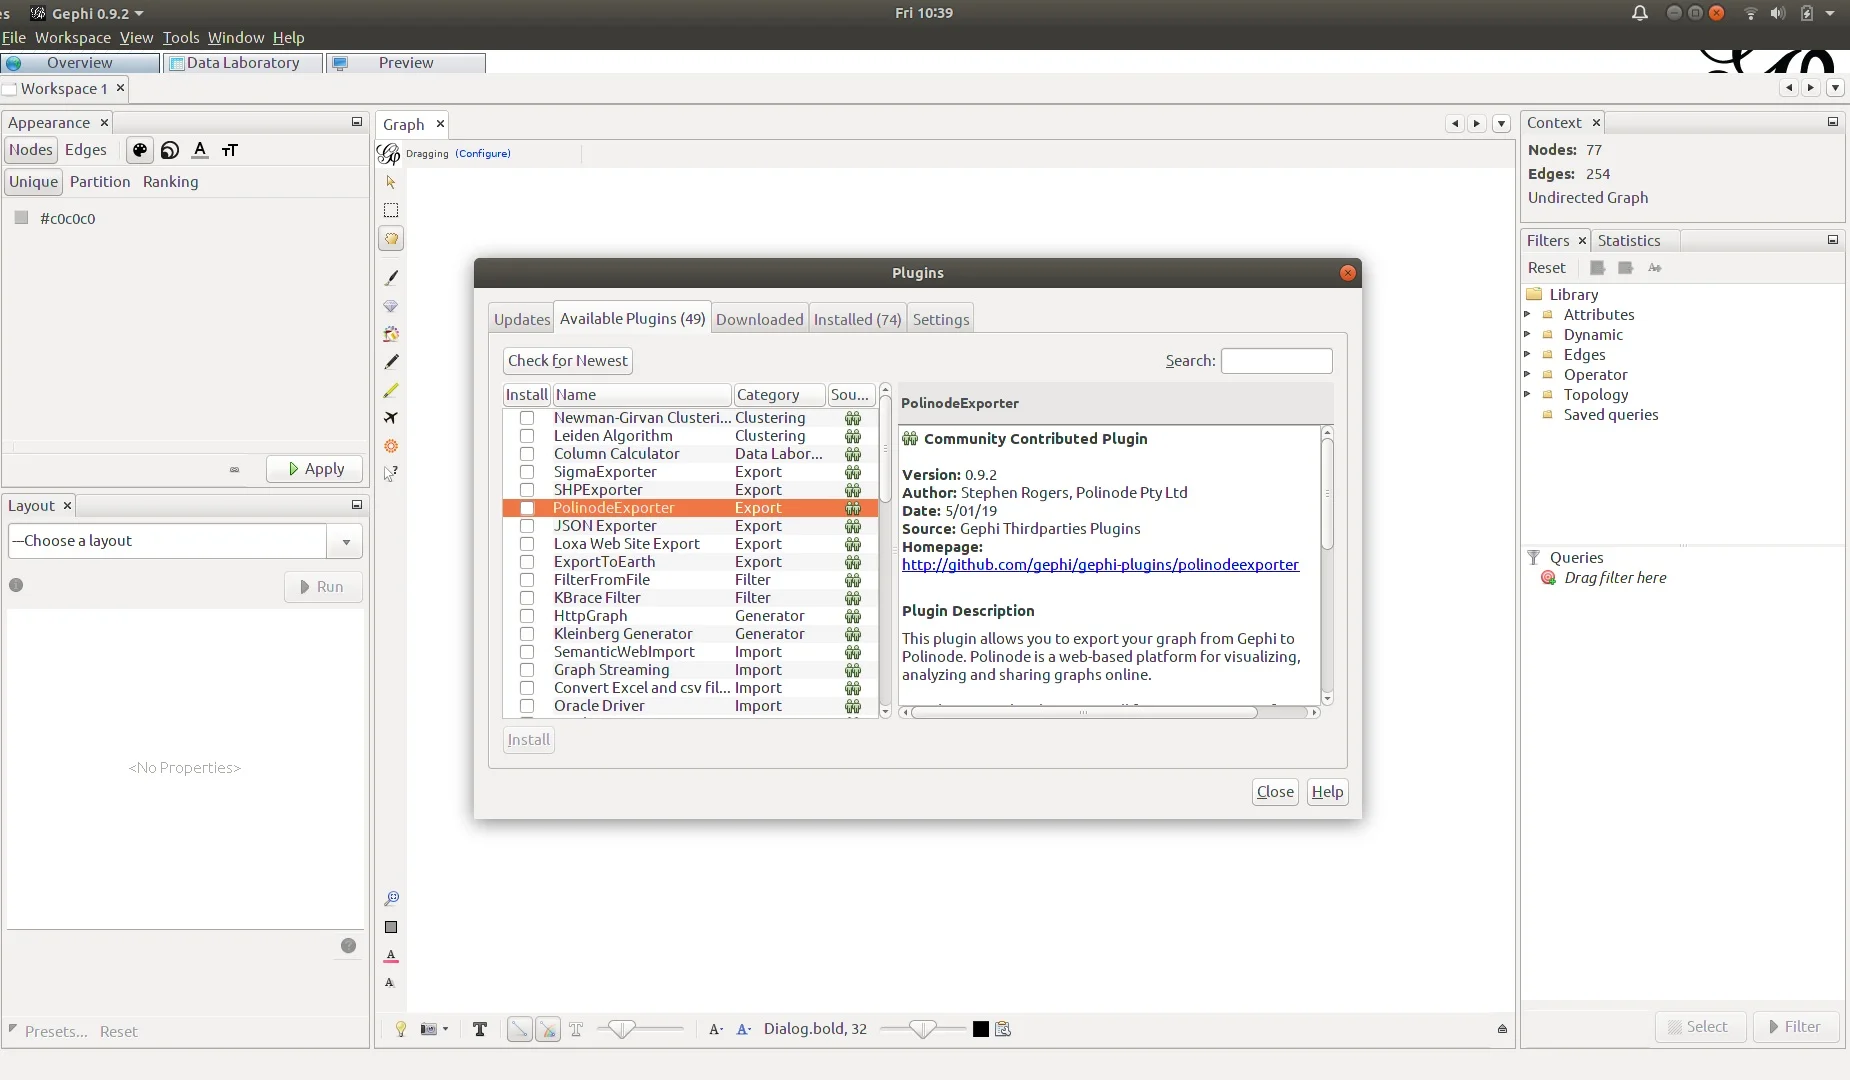Select the sizer diamond tool
This screenshot has height=1080, width=1850.
coord(391,305)
